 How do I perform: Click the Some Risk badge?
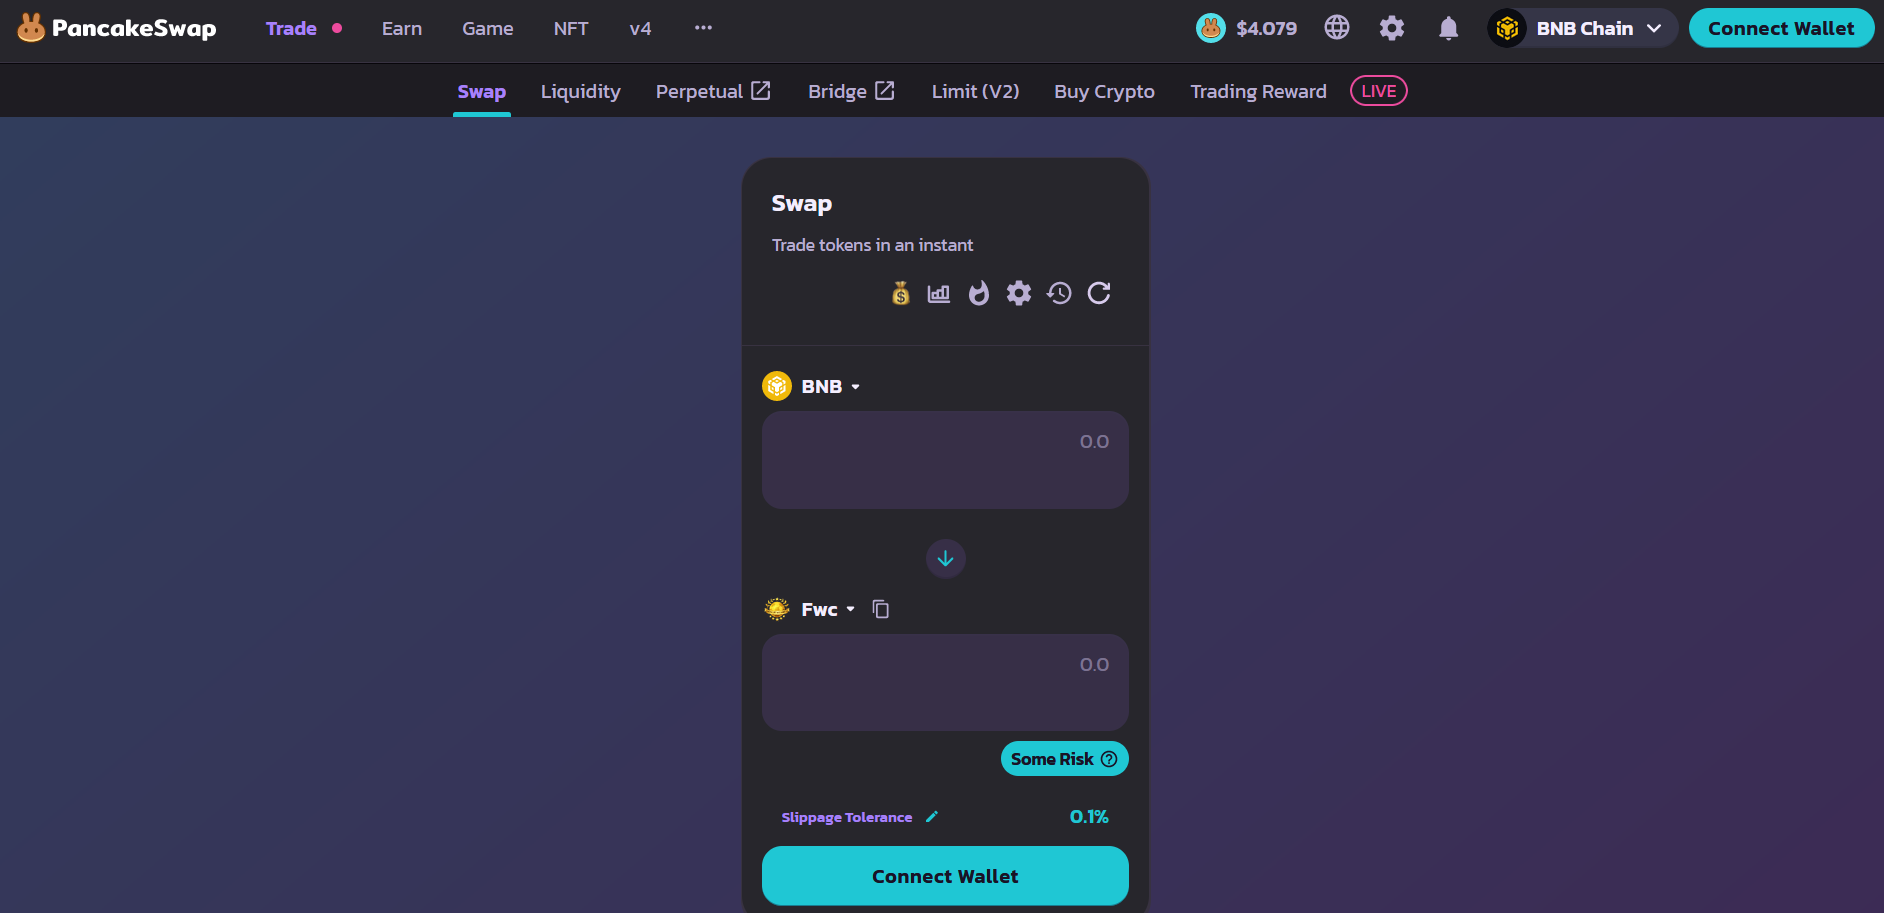[x=1065, y=759]
